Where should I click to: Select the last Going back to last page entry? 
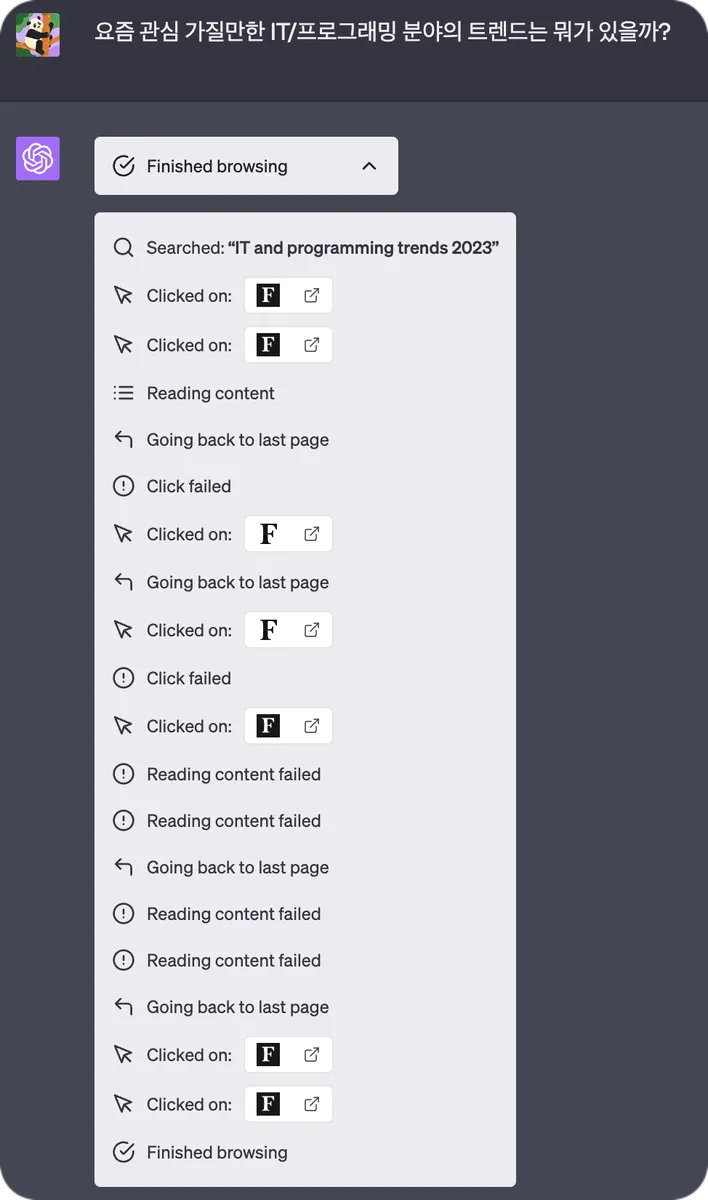point(237,1007)
